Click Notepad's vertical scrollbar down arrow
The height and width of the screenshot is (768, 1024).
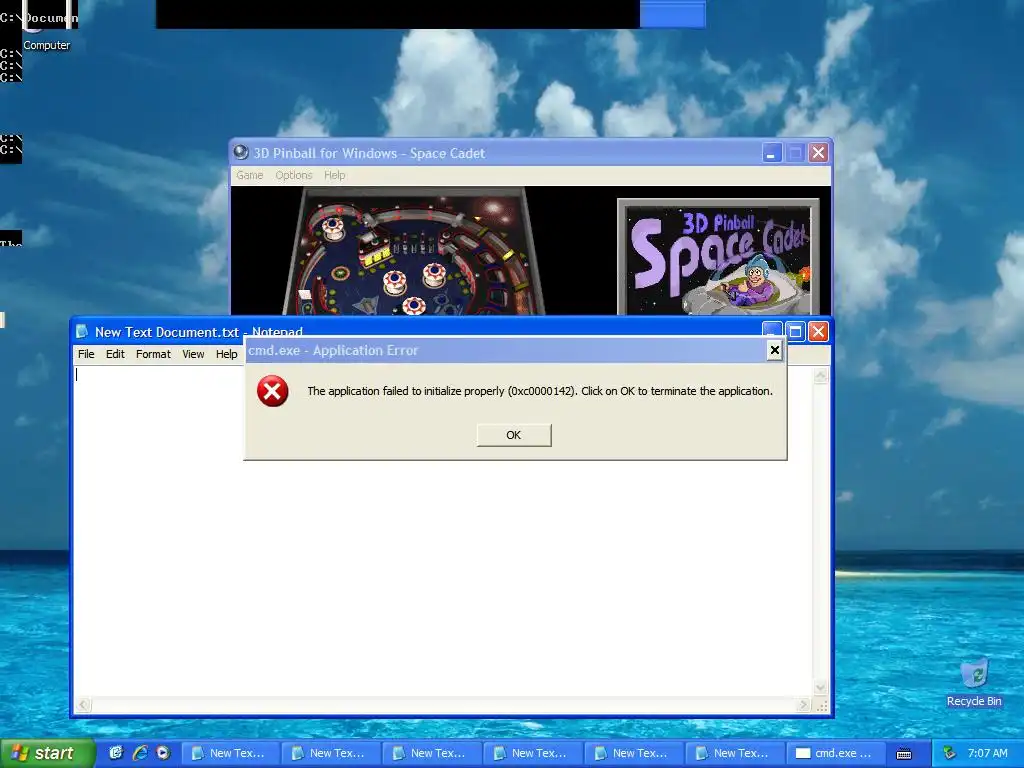(821, 688)
